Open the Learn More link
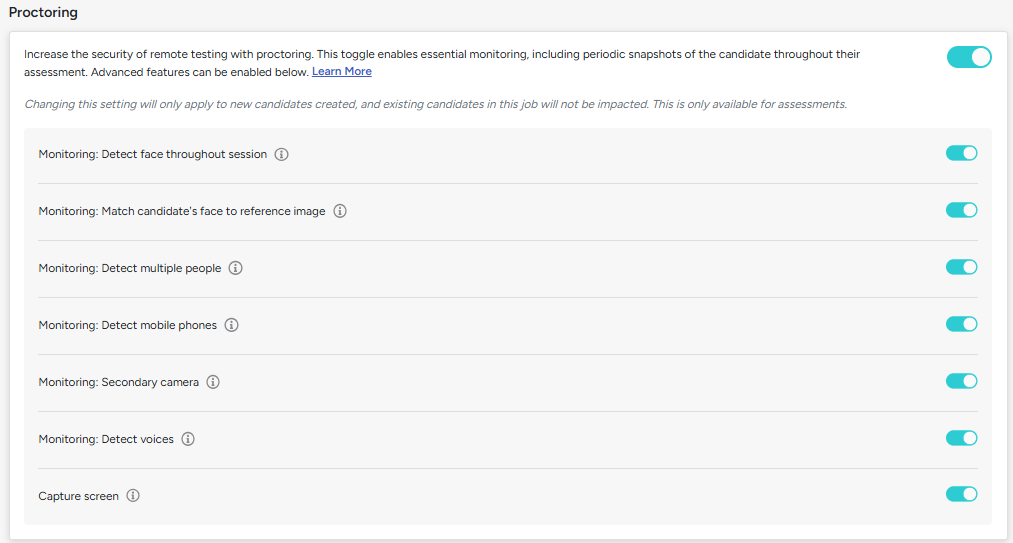This screenshot has width=1013, height=543. point(342,72)
